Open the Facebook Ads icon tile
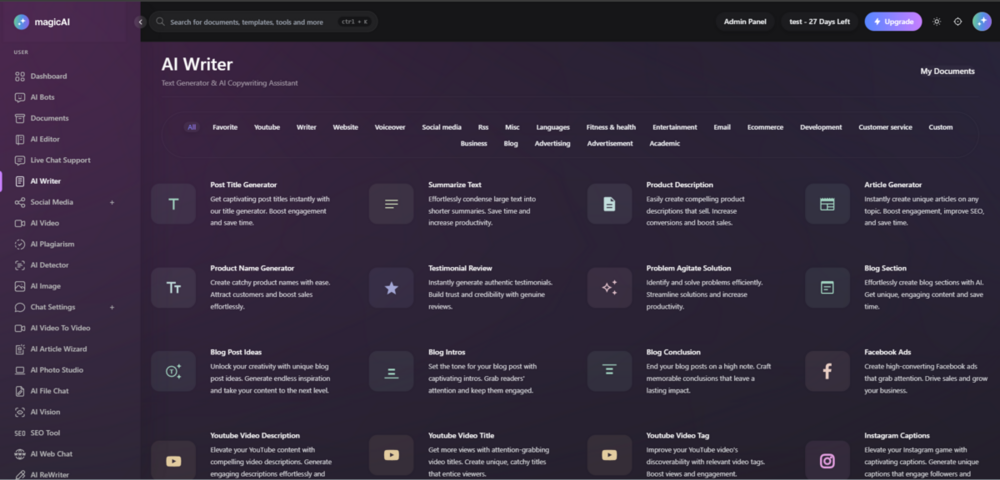 [x=827, y=371]
